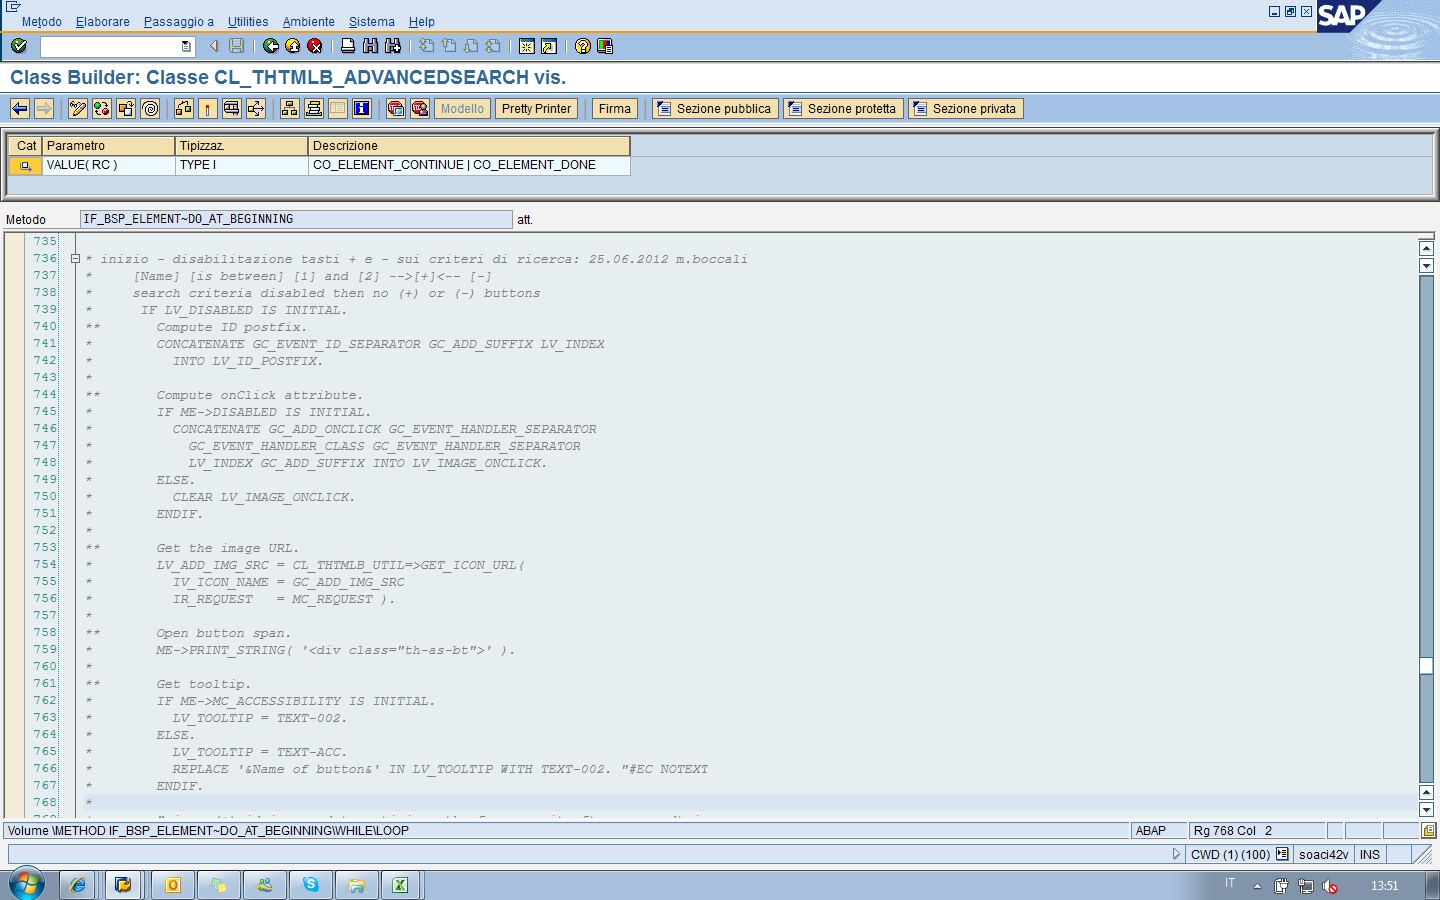Click inside the Metodo name field
The image size is (1440, 900).
click(x=295, y=219)
